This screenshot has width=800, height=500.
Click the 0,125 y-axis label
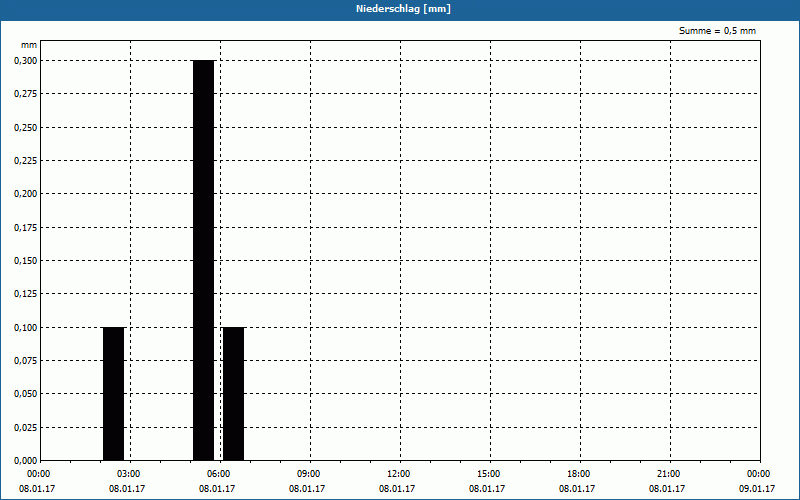click(x=26, y=294)
